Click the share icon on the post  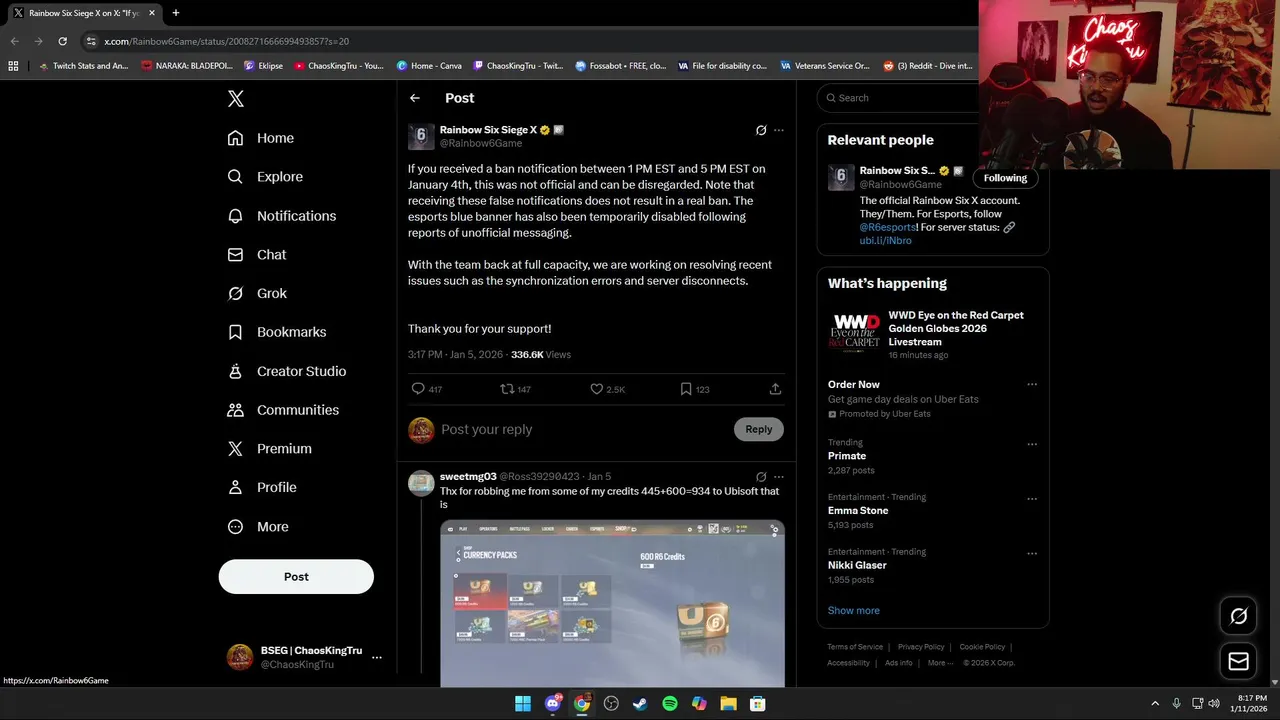[775, 389]
